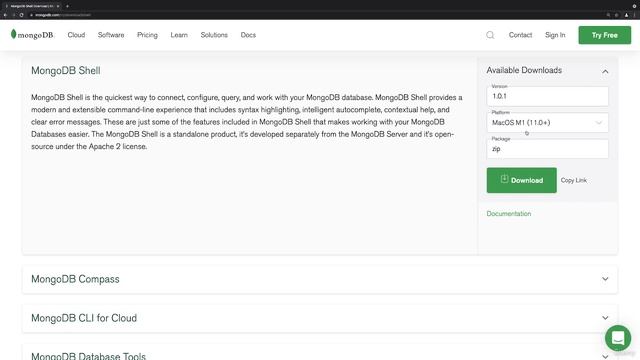Click the Try Free button
Viewport: 640px width, 360px height.
(x=604, y=35)
